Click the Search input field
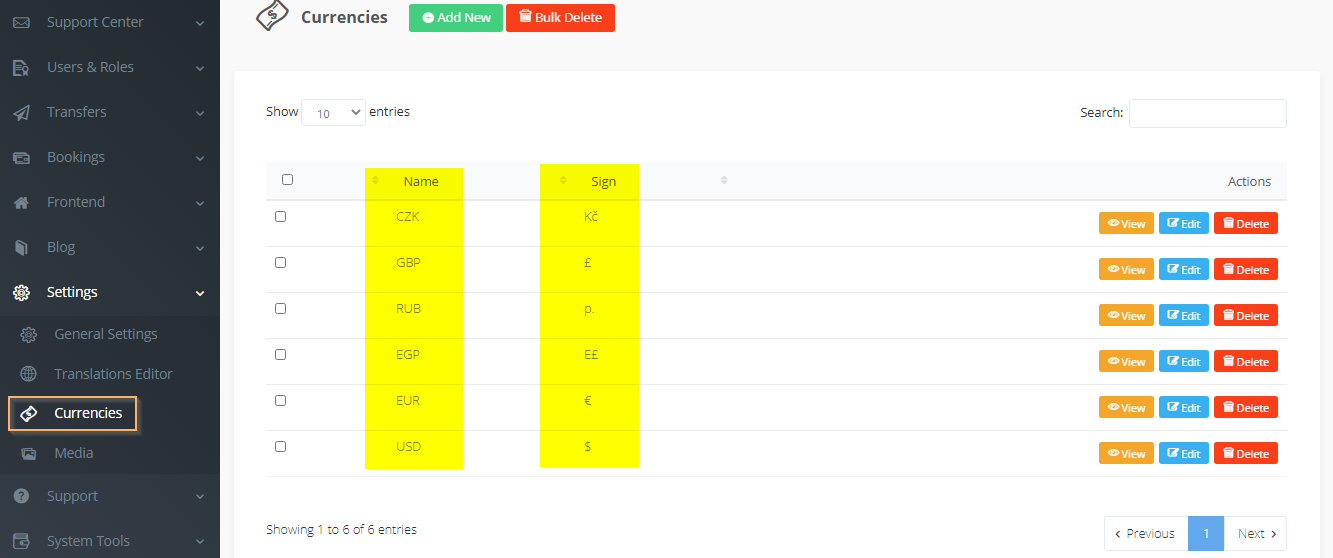 tap(1207, 113)
